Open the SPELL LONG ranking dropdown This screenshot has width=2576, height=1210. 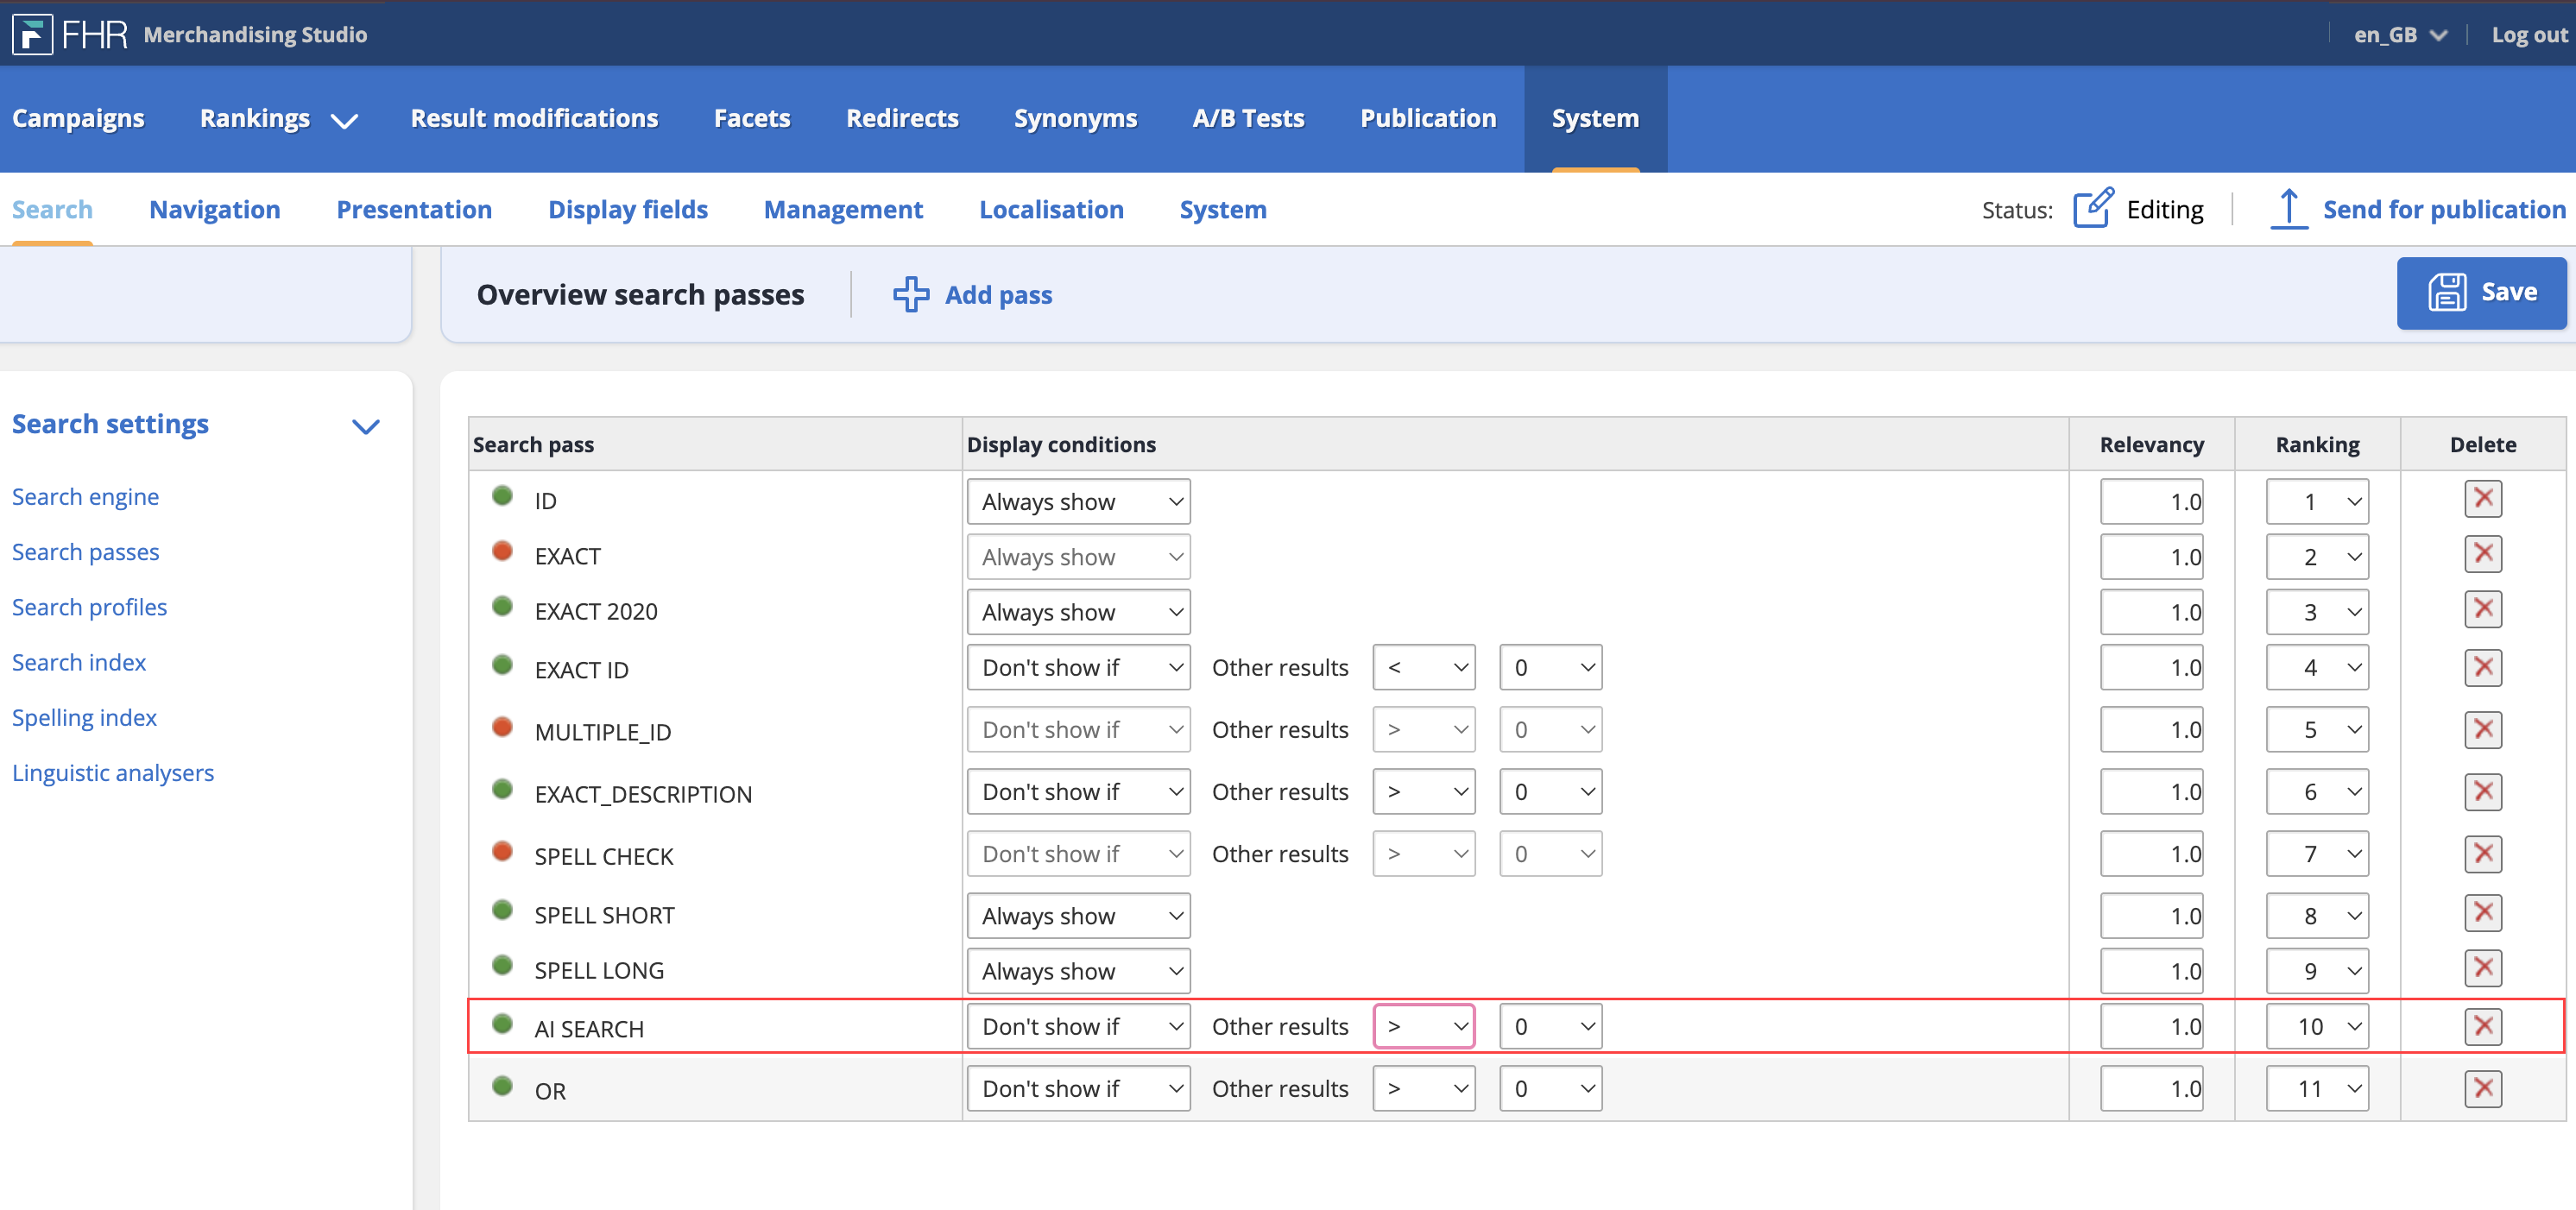[2316, 971]
